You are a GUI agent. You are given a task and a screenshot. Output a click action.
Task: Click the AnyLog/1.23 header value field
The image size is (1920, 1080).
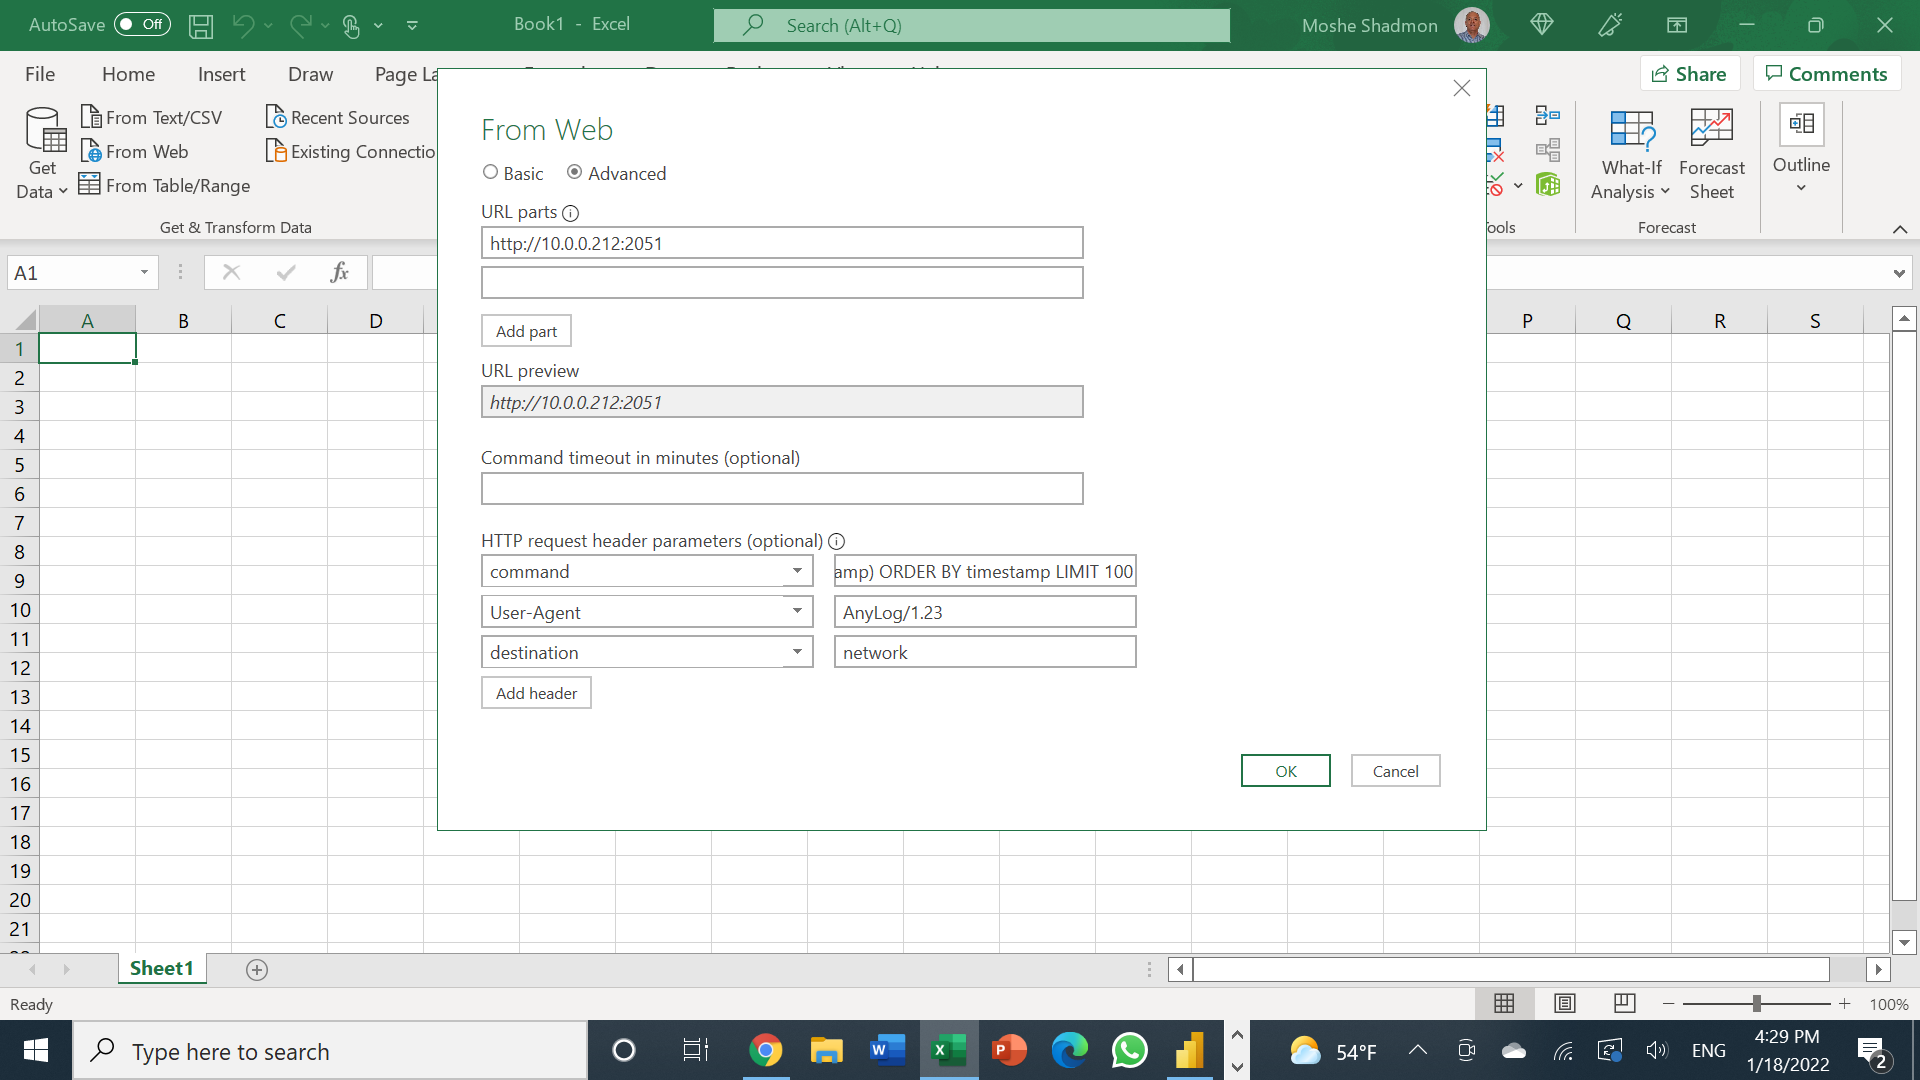985,612
